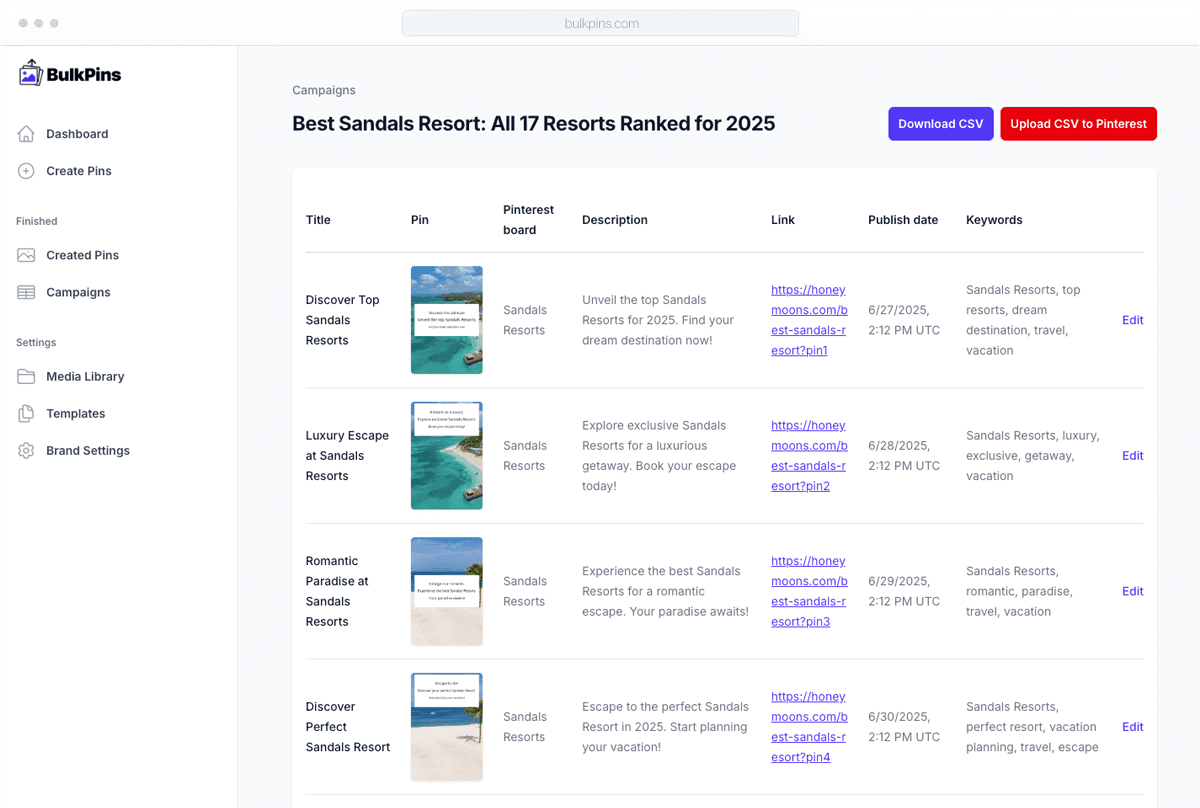Click the Publish date column header
Viewport: 1200px width, 808px height.
(x=903, y=220)
